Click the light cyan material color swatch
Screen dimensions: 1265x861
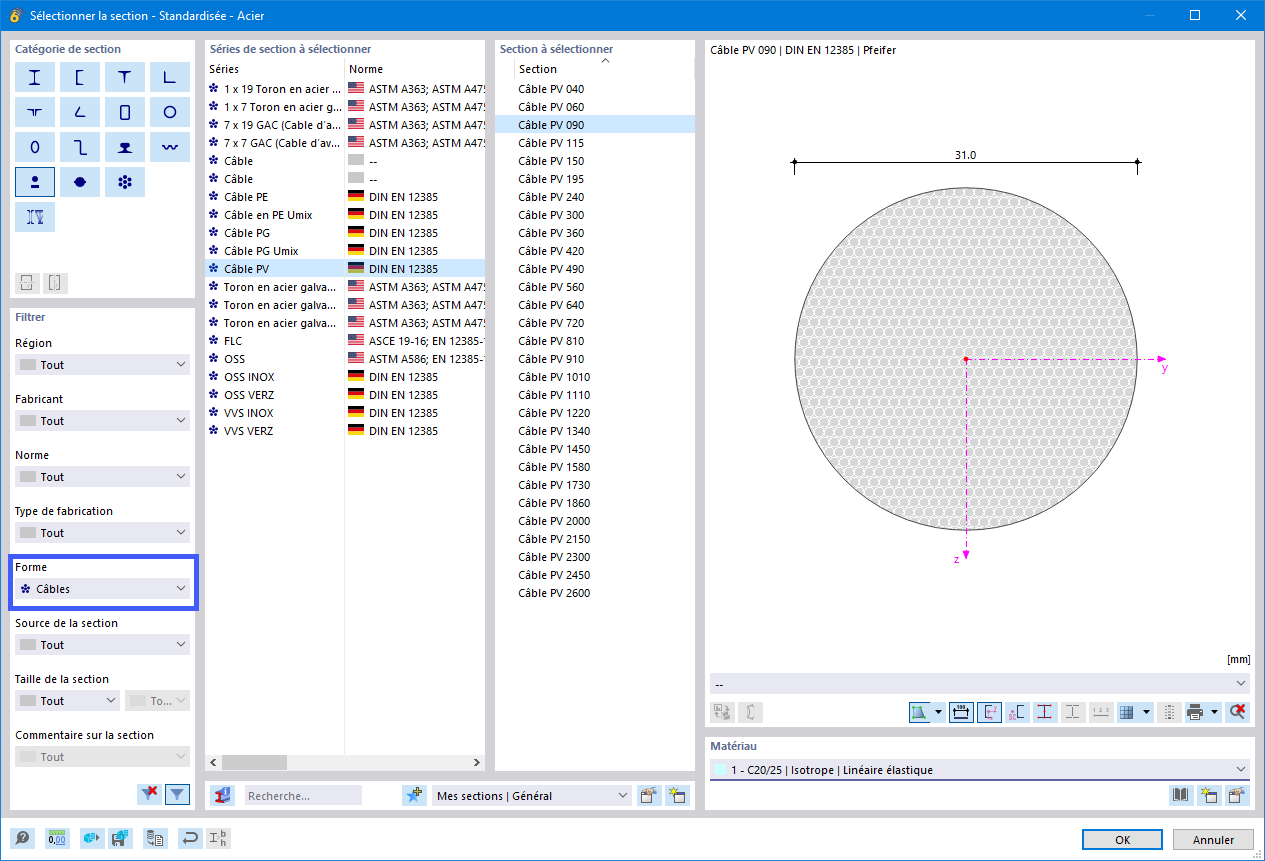721,770
